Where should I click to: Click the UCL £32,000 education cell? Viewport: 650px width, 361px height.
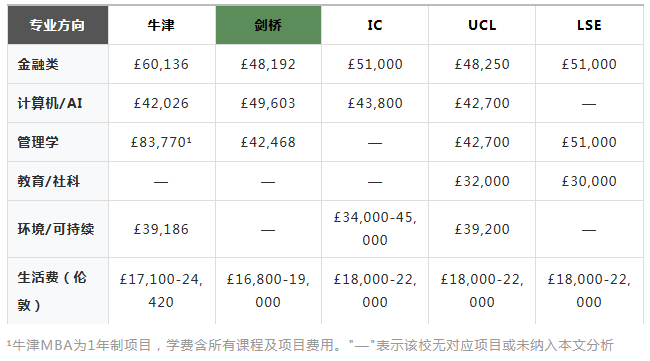click(x=482, y=181)
